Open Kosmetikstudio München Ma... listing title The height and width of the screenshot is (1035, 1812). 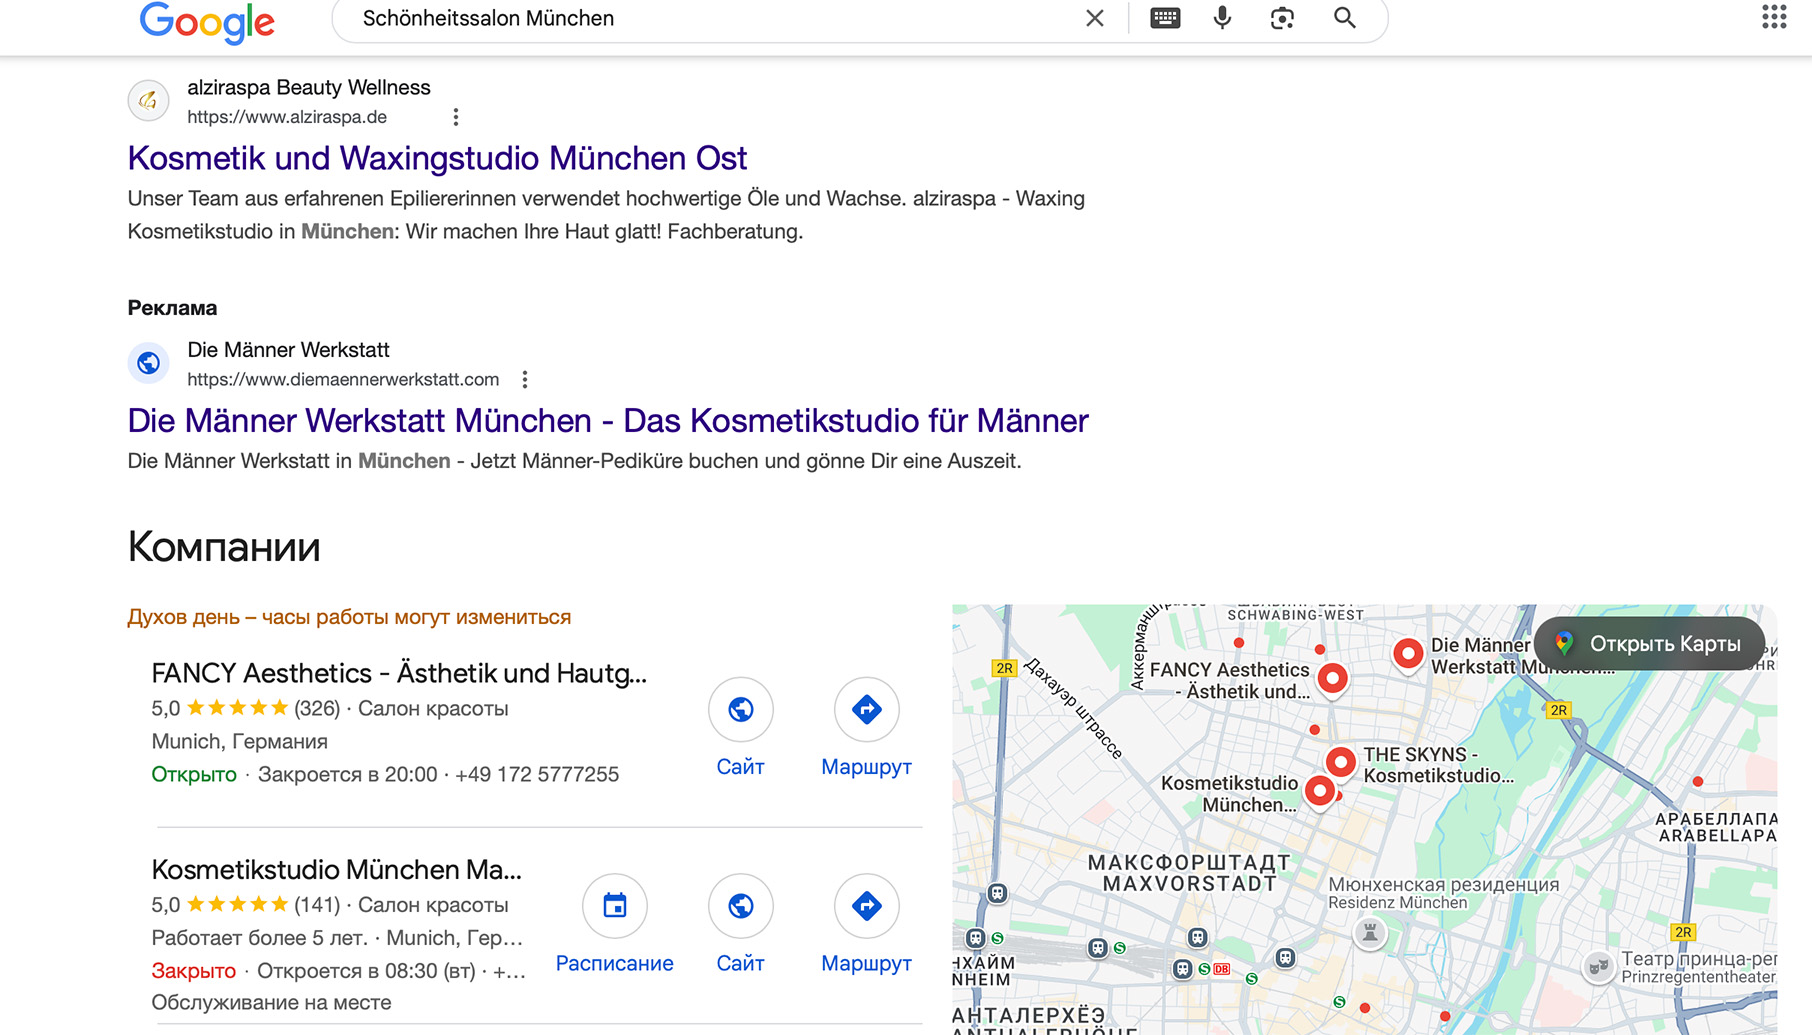[336, 869]
